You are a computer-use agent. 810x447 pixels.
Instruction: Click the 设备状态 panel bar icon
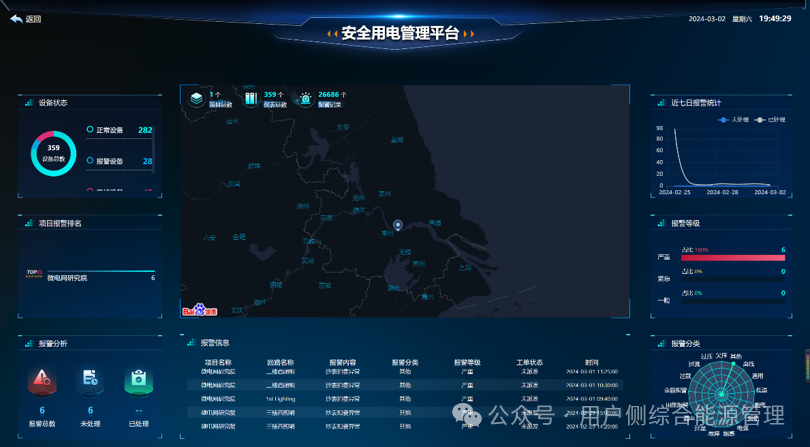29,103
